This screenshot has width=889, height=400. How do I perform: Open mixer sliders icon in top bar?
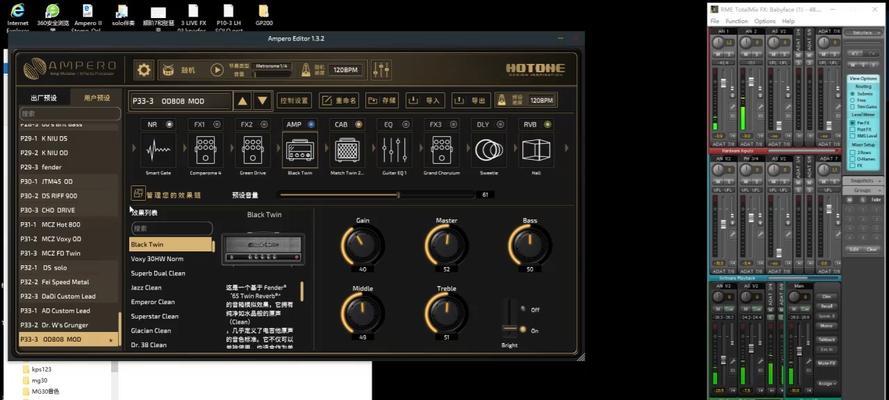[x=382, y=70]
